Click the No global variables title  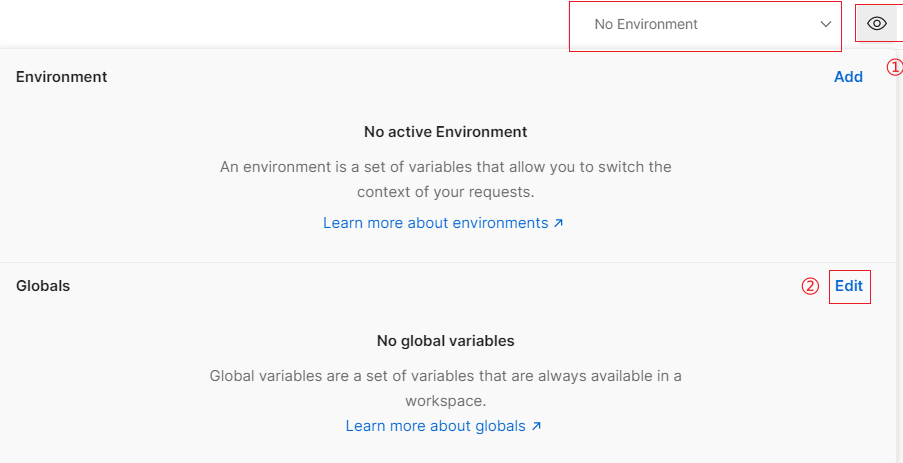click(446, 341)
